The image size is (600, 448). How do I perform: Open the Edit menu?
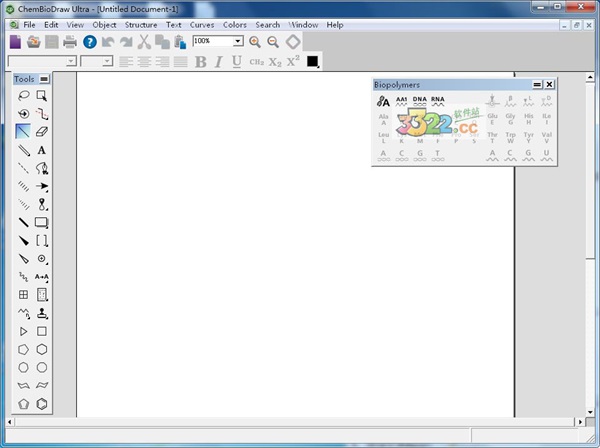51,25
